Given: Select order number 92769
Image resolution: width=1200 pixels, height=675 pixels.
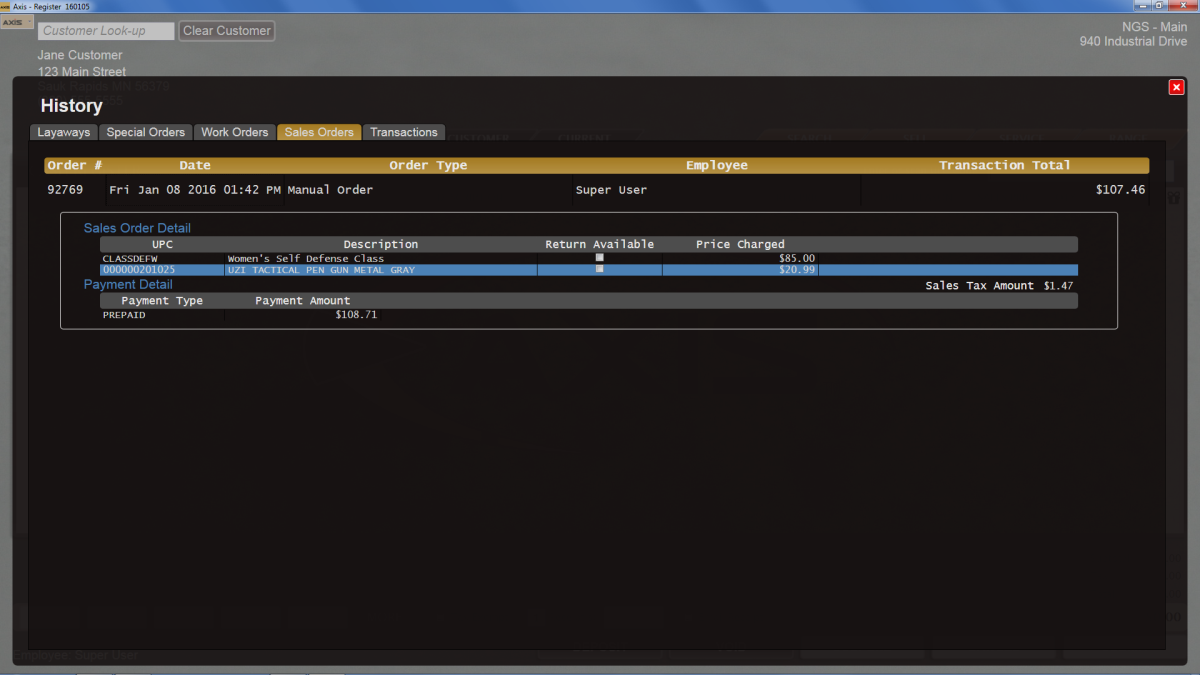Looking at the screenshot, I should point(66,190).
